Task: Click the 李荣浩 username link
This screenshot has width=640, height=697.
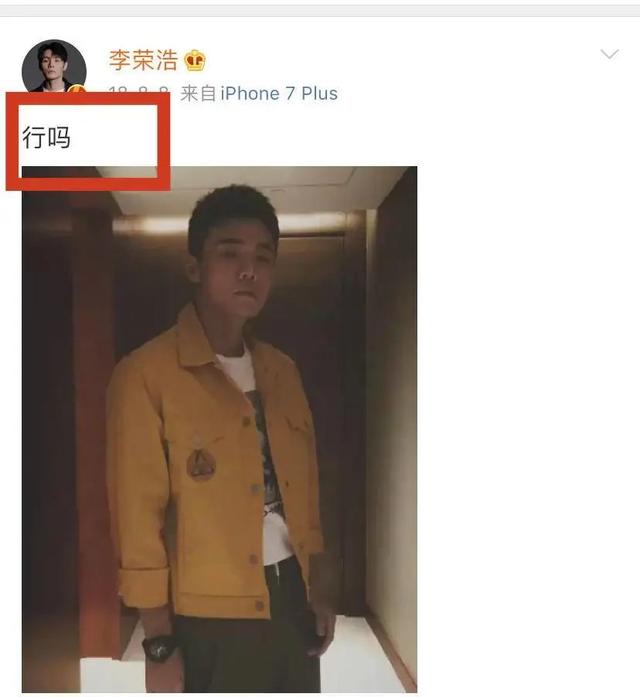Action: [143, 60]
